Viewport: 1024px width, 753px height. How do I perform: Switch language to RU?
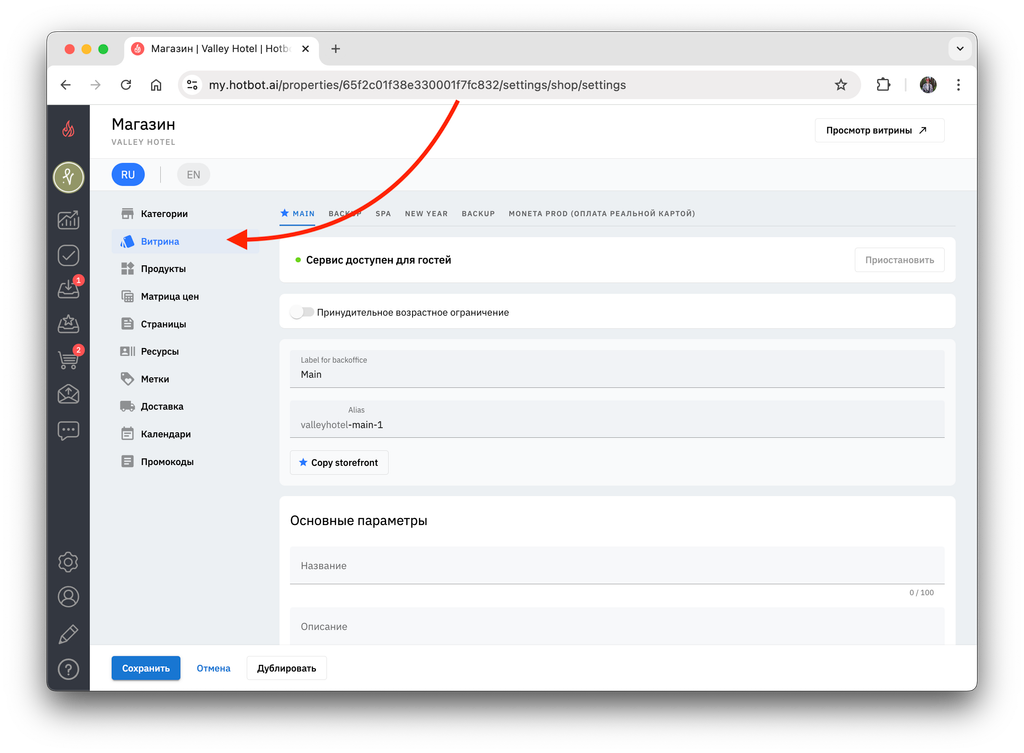(128, 174)
